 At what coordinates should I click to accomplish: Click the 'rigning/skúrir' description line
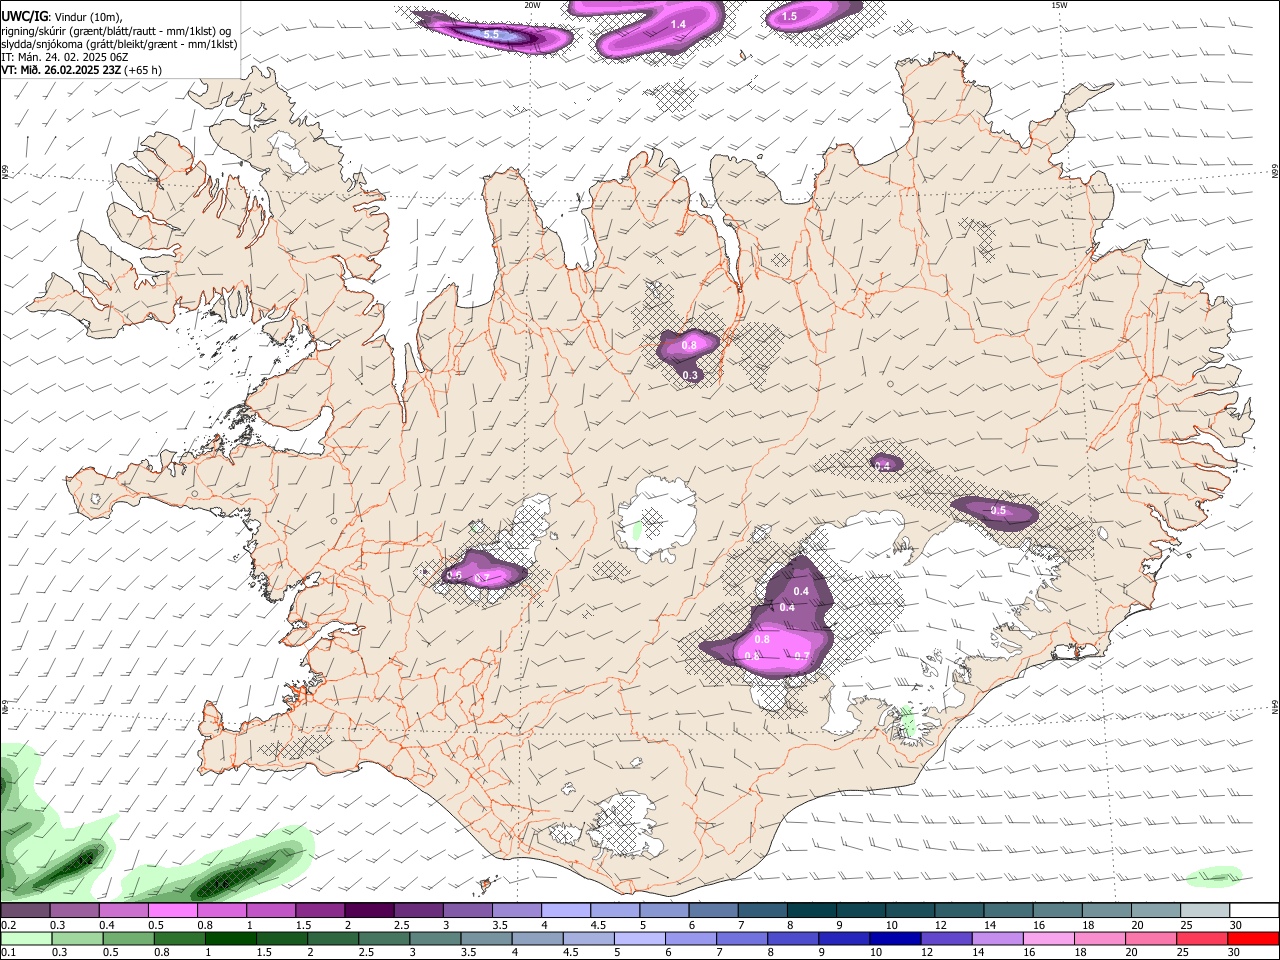(116, 30)
